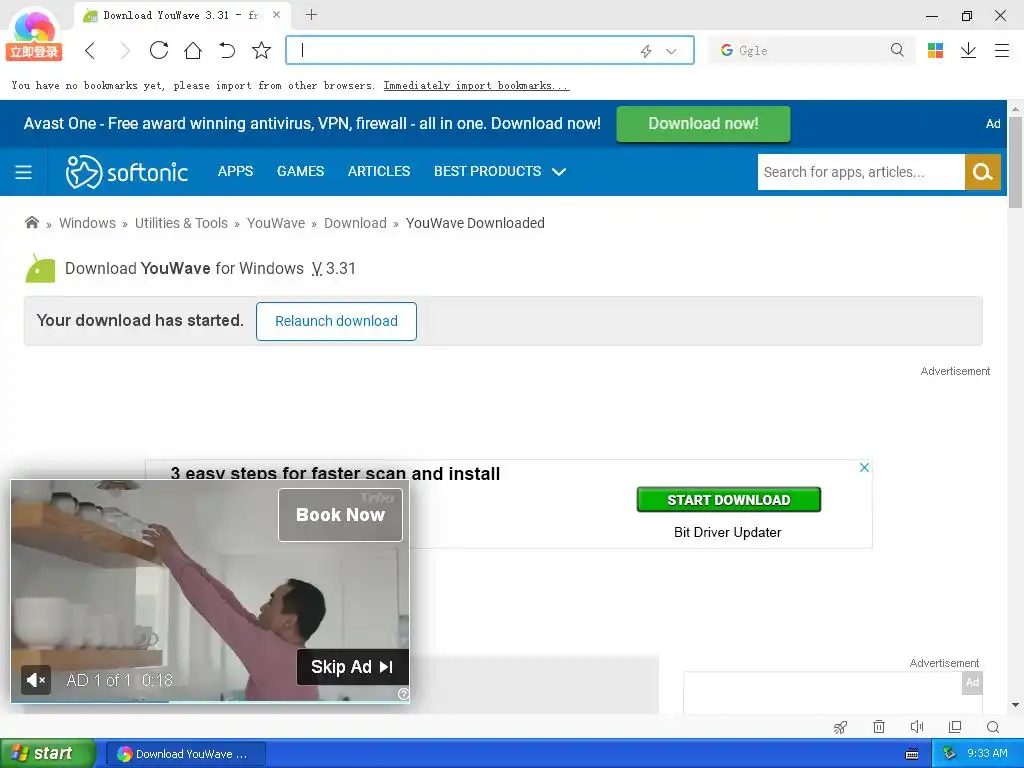The height and width of the screenshot is (768, 1024).
Task: Unmute the video ad speaker icon
Action: (x=35, y=680)
